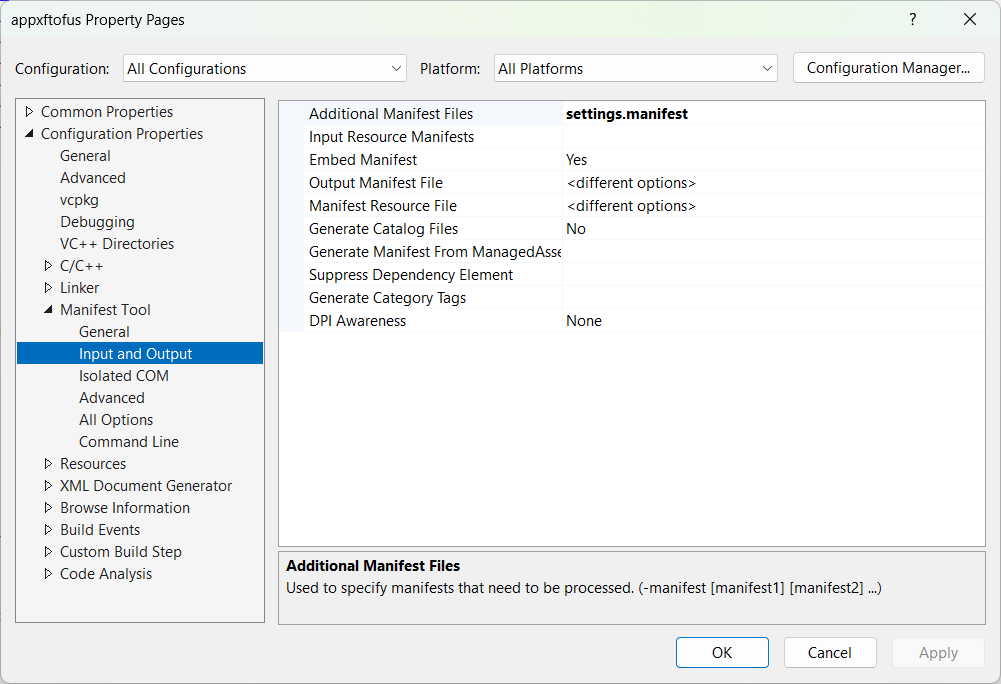Select General under Manifest Tool
1001x684 pixels.
pos(104,332)
